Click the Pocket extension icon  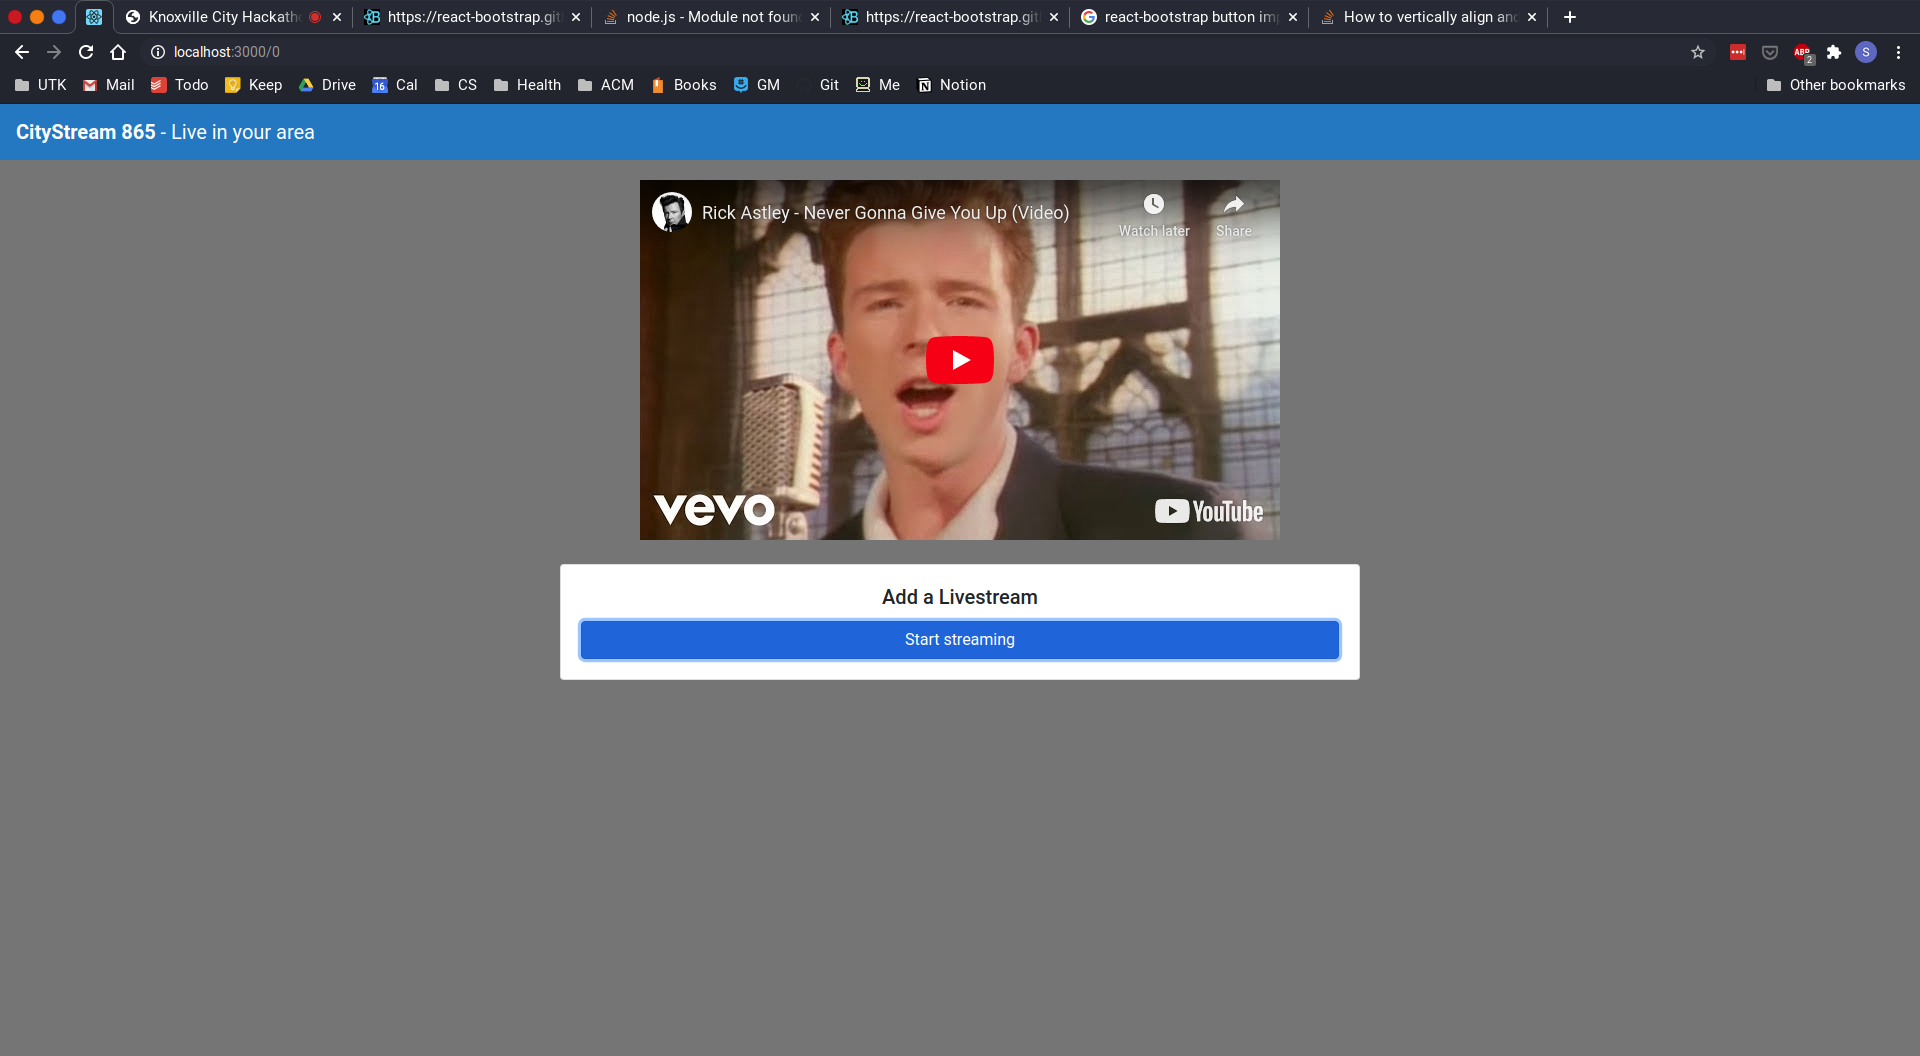[x=1770, y=52]
